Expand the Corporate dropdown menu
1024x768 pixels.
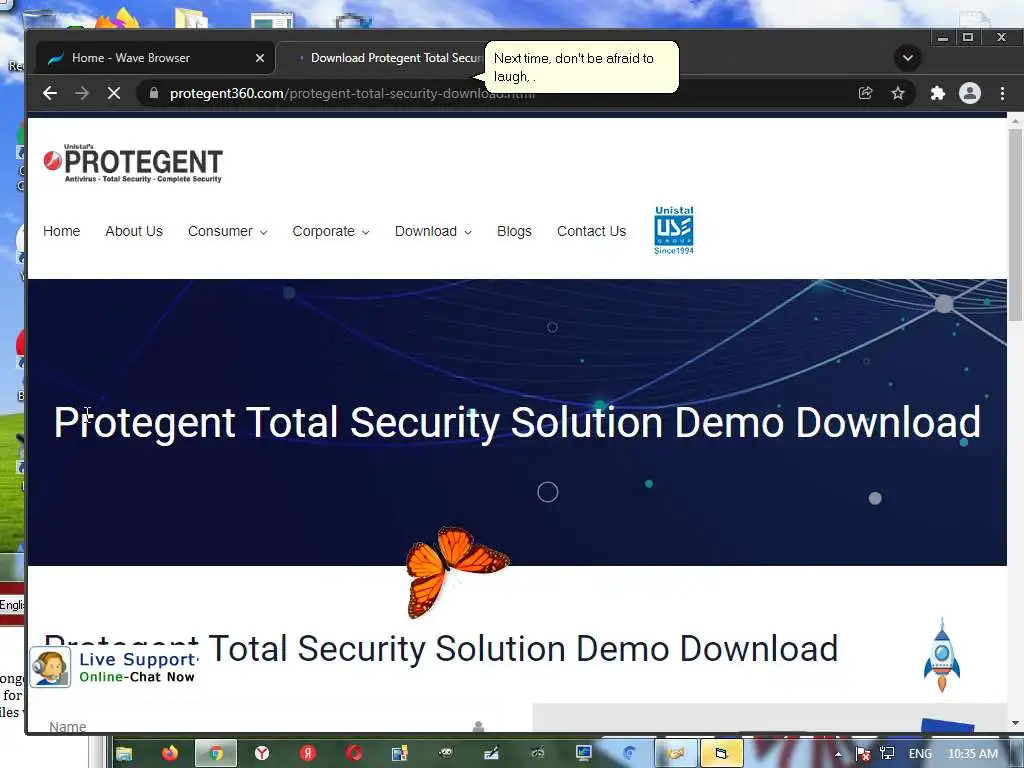coord(330,231)
